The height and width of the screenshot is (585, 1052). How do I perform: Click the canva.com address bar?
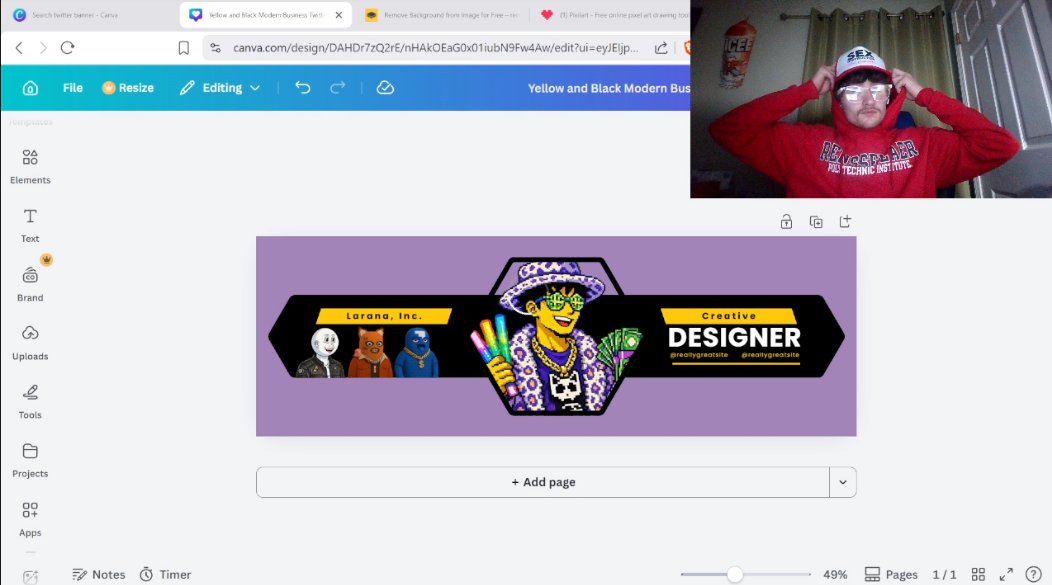click(x=435, y=48)
